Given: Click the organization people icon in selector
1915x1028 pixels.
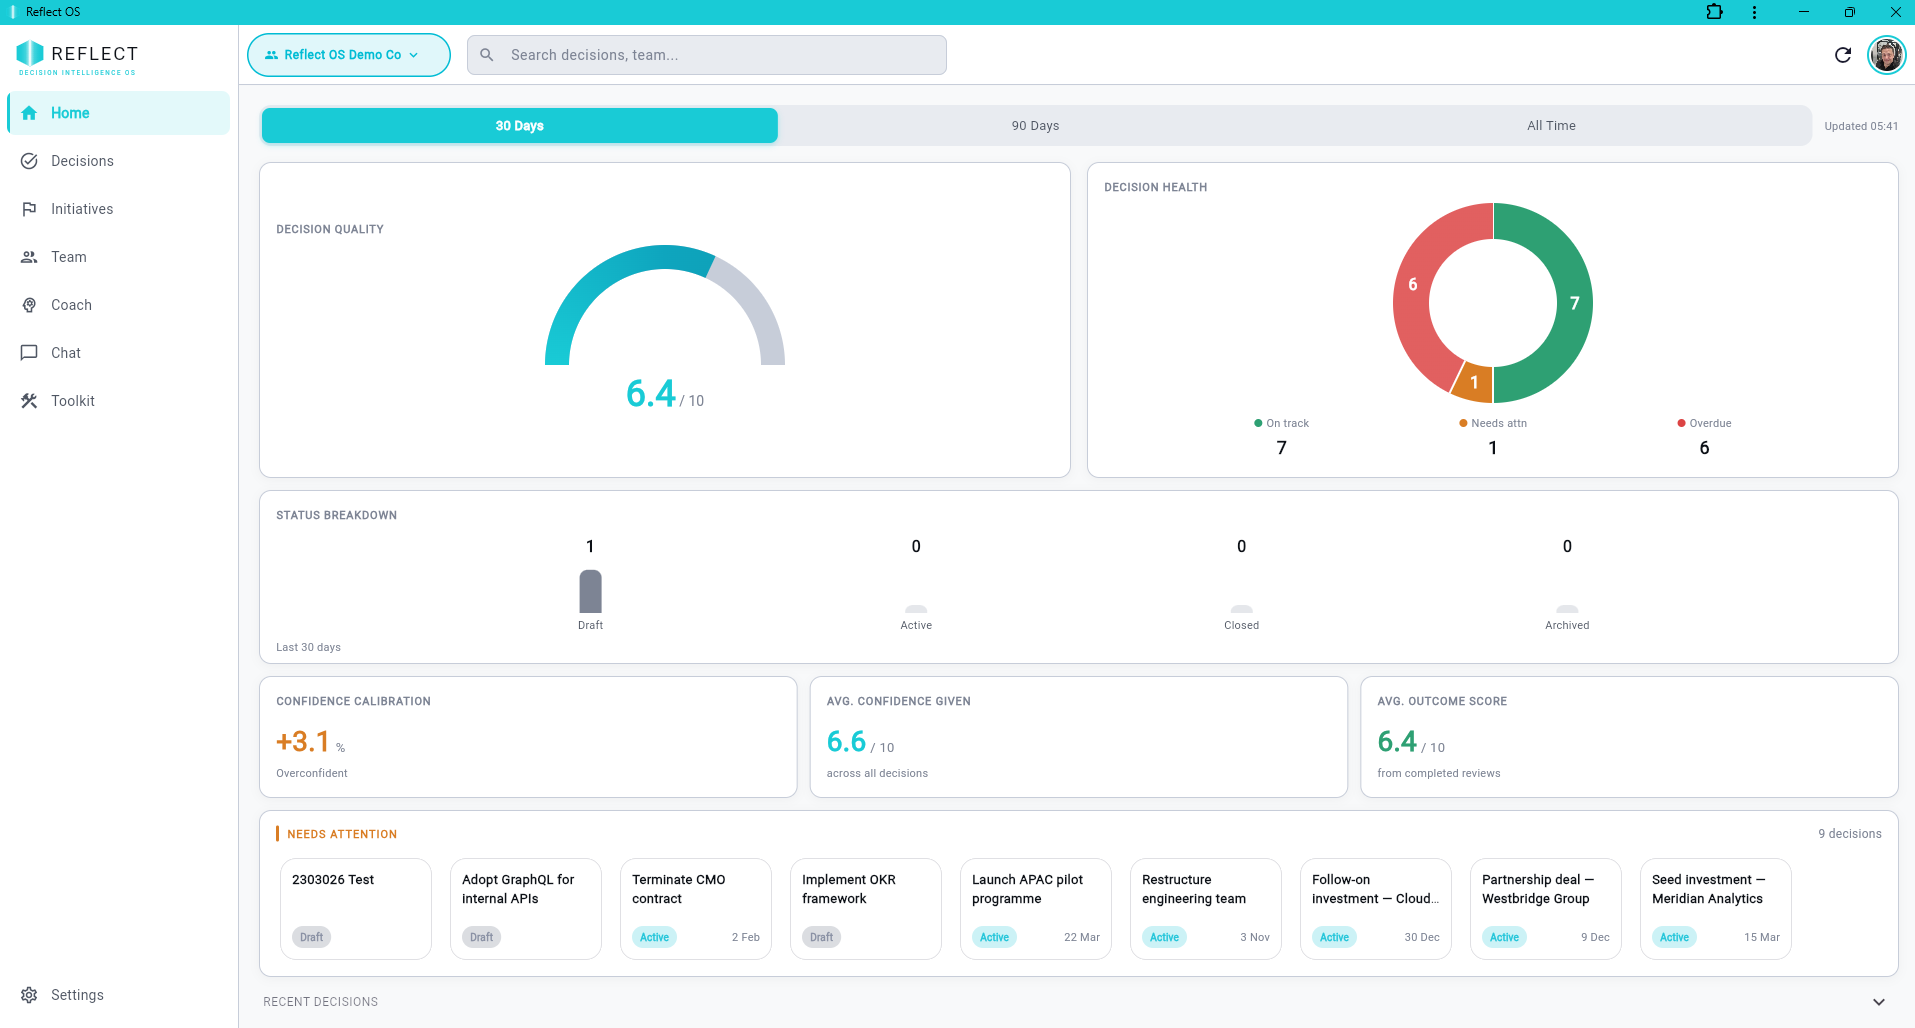Looking at the screenshot, I should click(271, 55).
